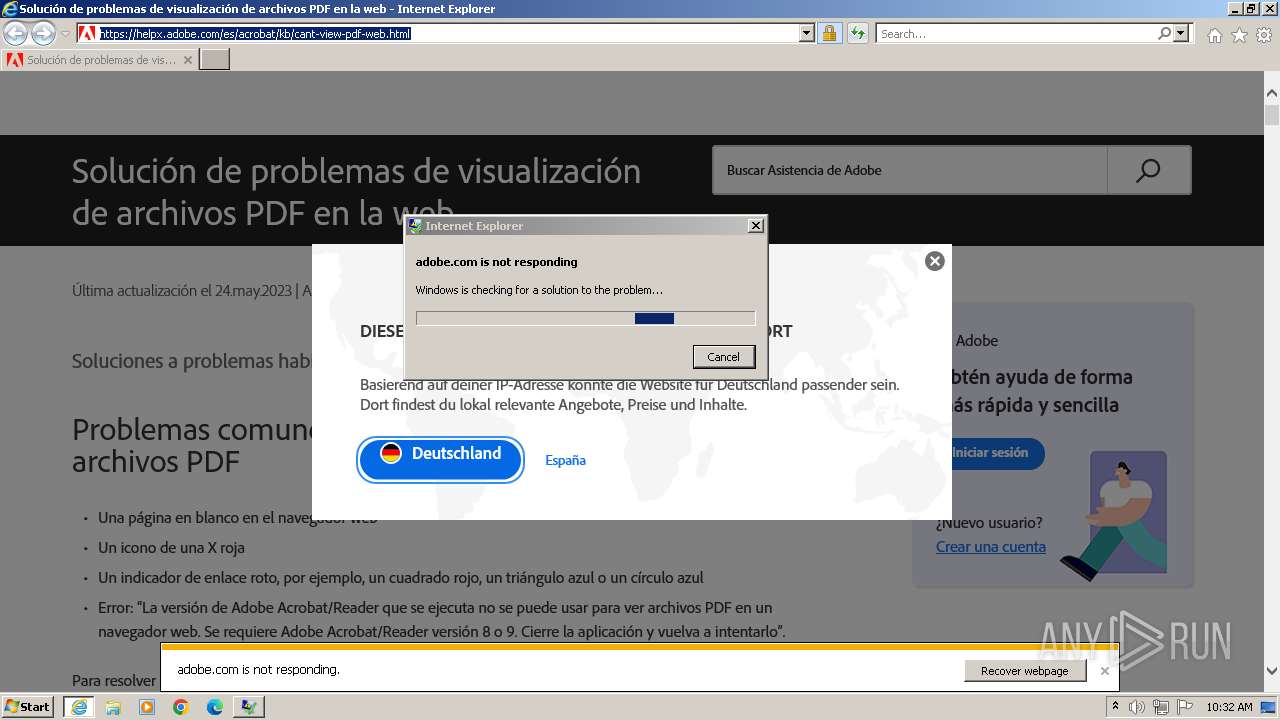Click the list item 'Un icono de una X roja'

[171, 548]
